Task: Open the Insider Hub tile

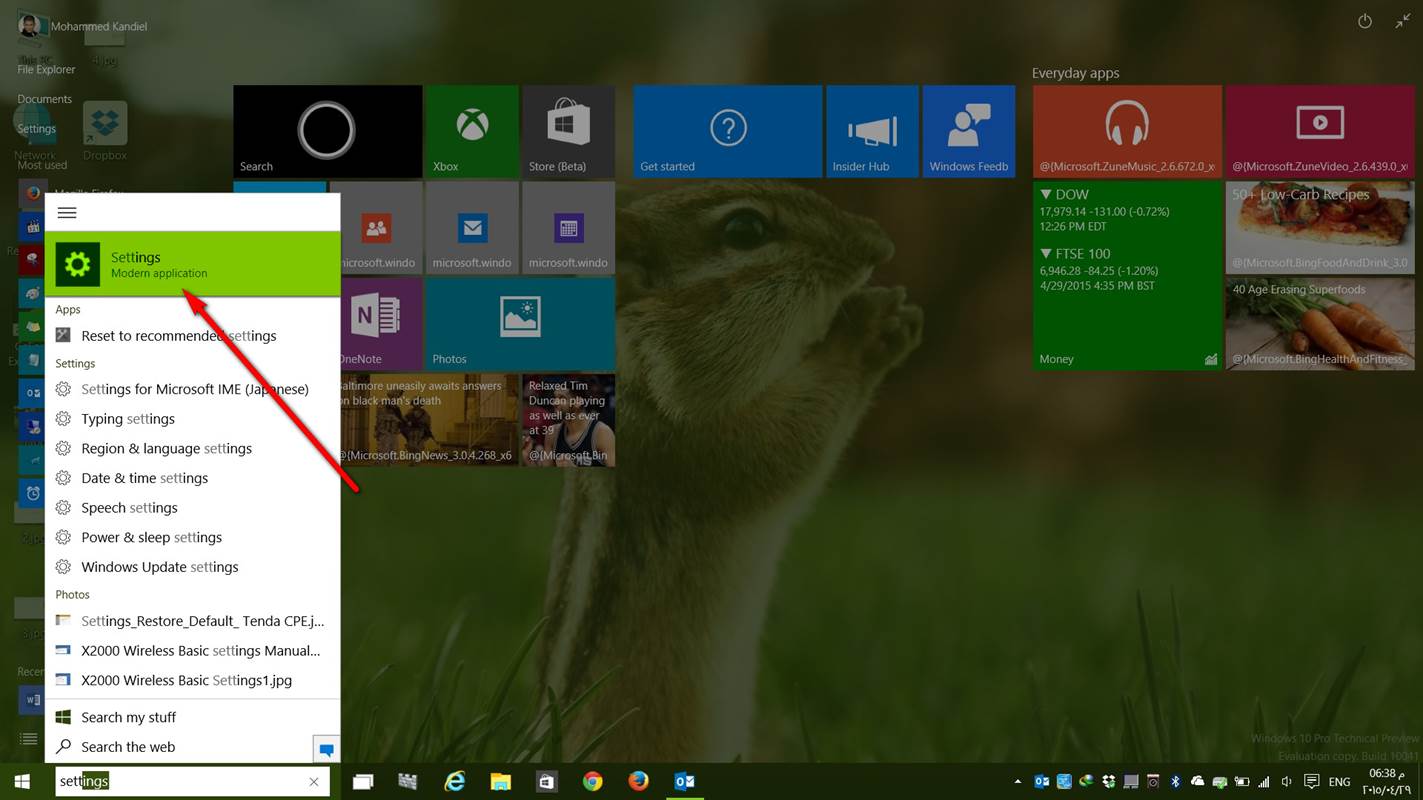Action: pyautogui.click(x=872, y=131)
